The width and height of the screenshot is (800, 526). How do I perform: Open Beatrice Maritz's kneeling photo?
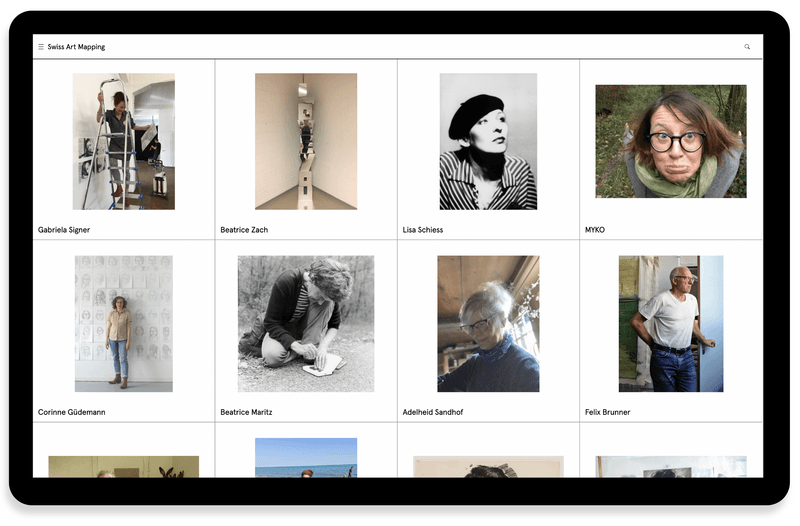tap(305, 323)
